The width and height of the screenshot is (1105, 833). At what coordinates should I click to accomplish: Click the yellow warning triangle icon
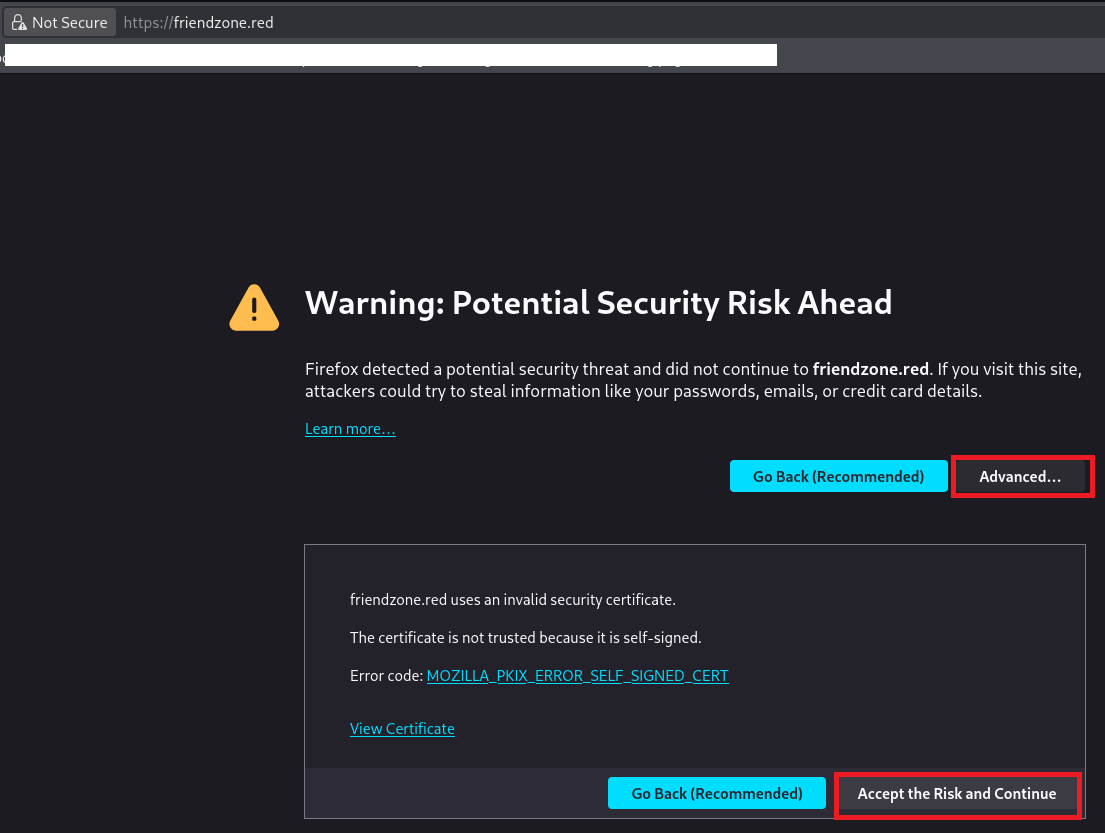tap(255, 306)
